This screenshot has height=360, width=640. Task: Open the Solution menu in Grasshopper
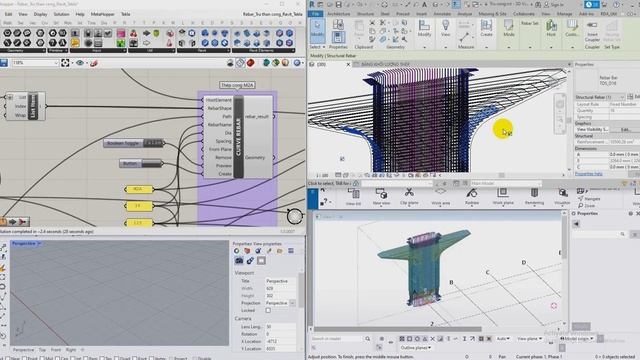61,14
